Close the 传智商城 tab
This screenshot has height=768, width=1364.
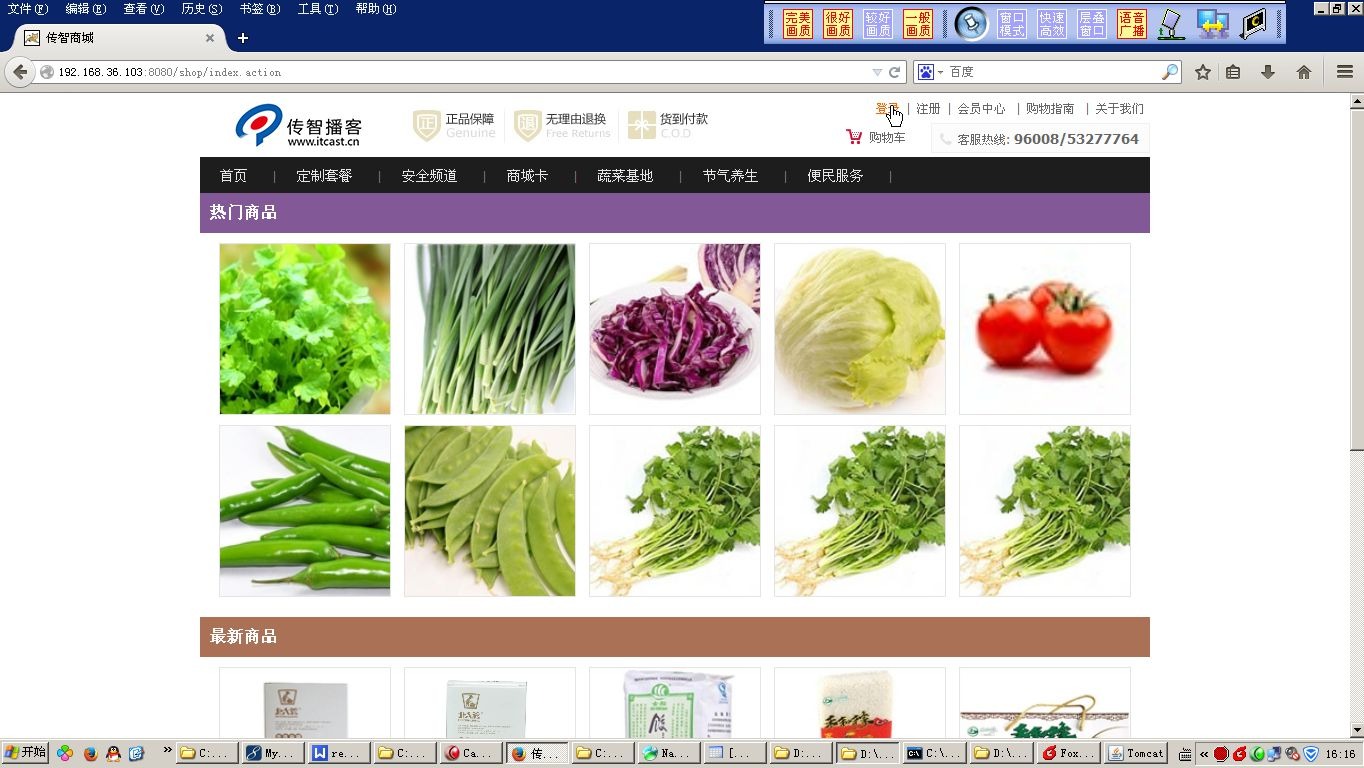210,38
